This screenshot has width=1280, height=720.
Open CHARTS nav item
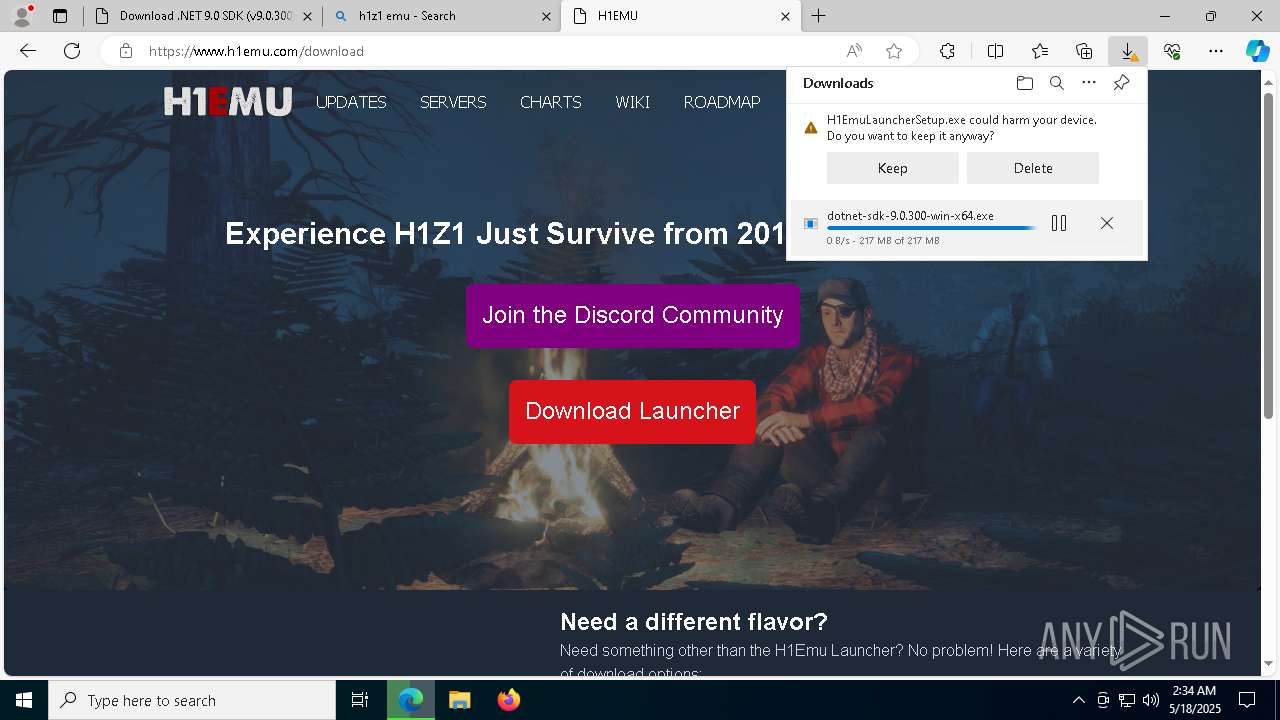[x=551, y=102]
